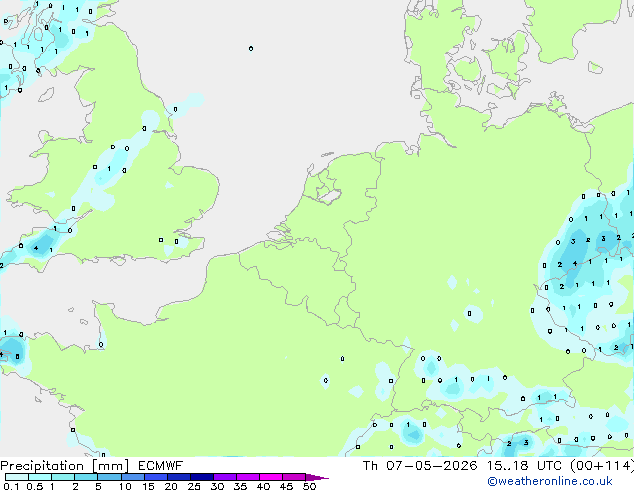This screenshot has height=490, width=634.
Task: Click the '25' legend scale label
Action: click(194, 486)
